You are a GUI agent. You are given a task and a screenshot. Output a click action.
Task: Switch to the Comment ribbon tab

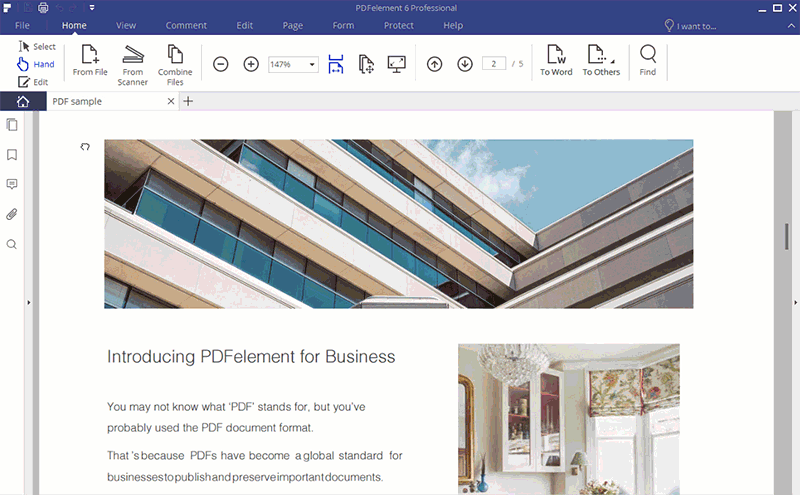(x=186, y=26)
